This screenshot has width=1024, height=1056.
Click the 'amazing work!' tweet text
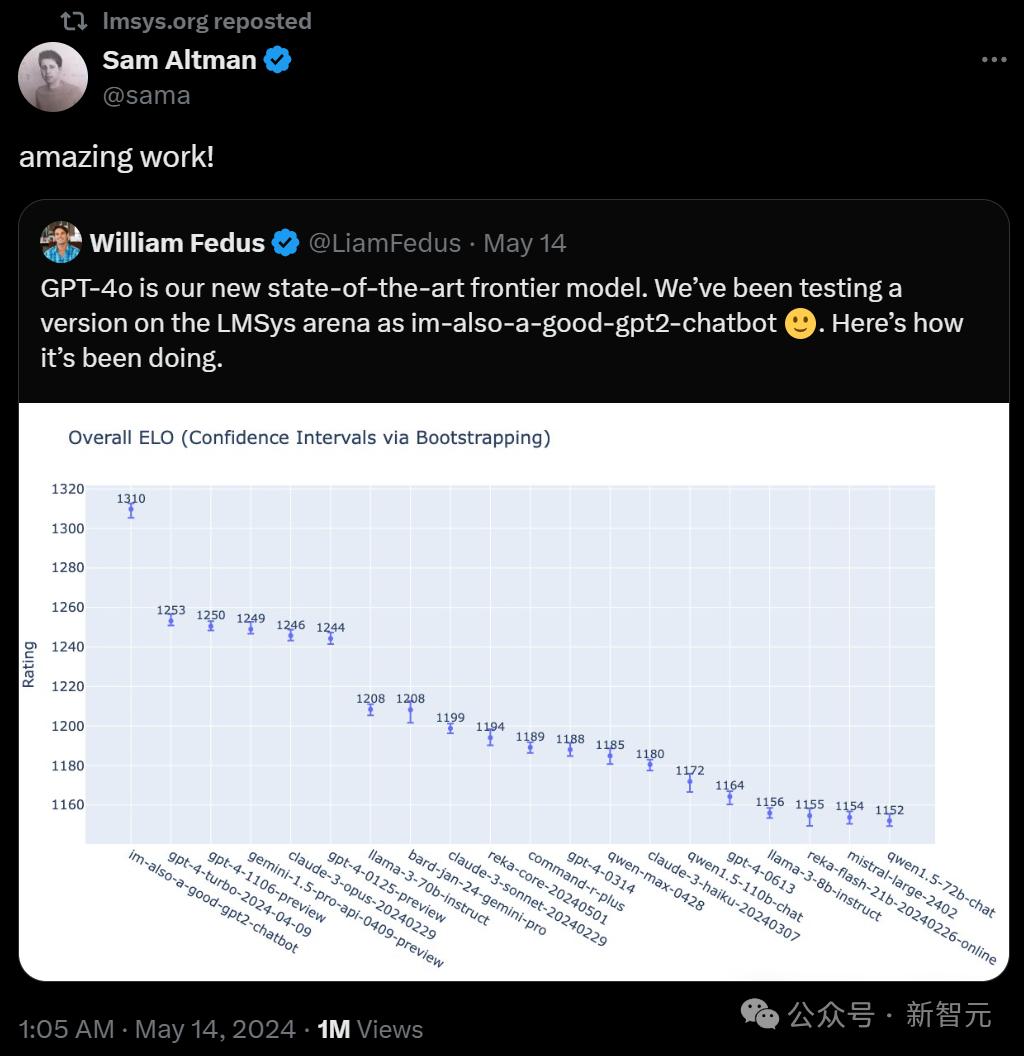[x=116, y=157]
